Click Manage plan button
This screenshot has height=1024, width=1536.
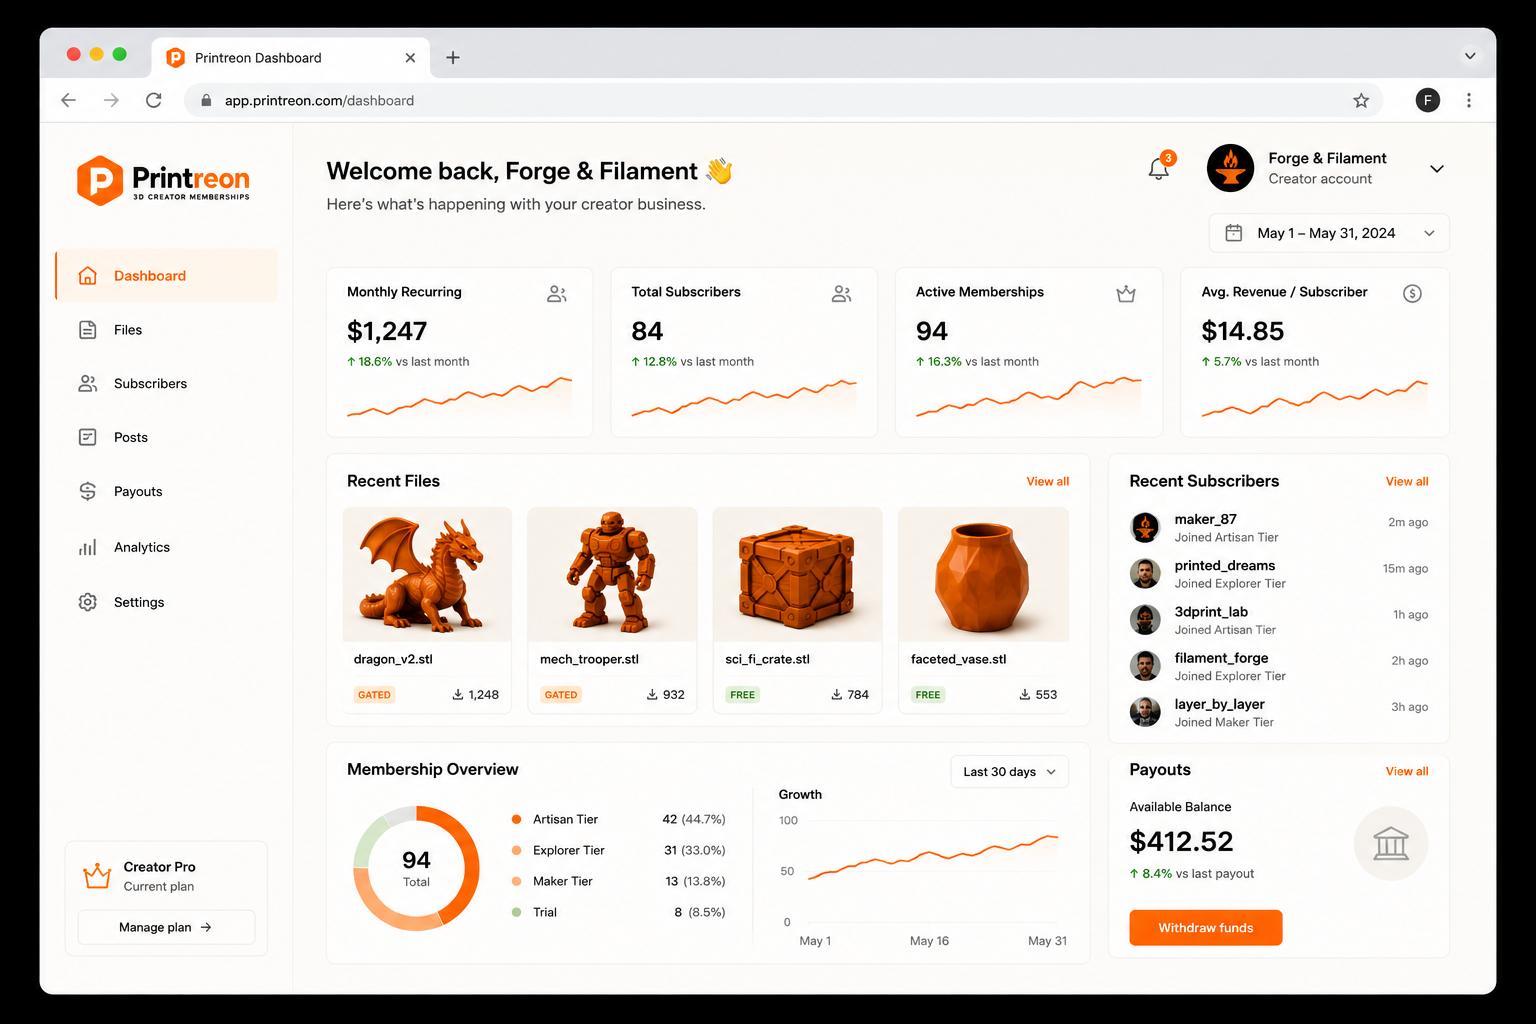coord(166,927)
